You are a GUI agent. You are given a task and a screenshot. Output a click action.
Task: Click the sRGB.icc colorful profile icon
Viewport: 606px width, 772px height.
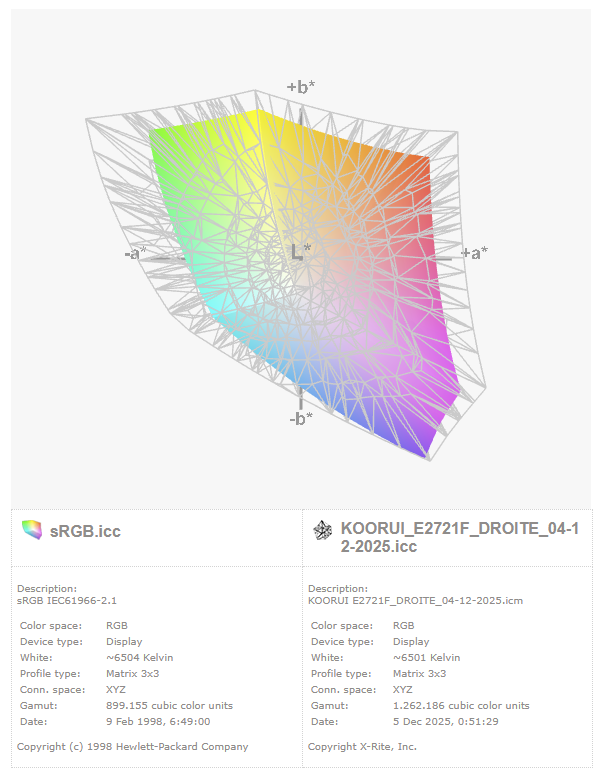pyautogui.click(x=32, y=530)
